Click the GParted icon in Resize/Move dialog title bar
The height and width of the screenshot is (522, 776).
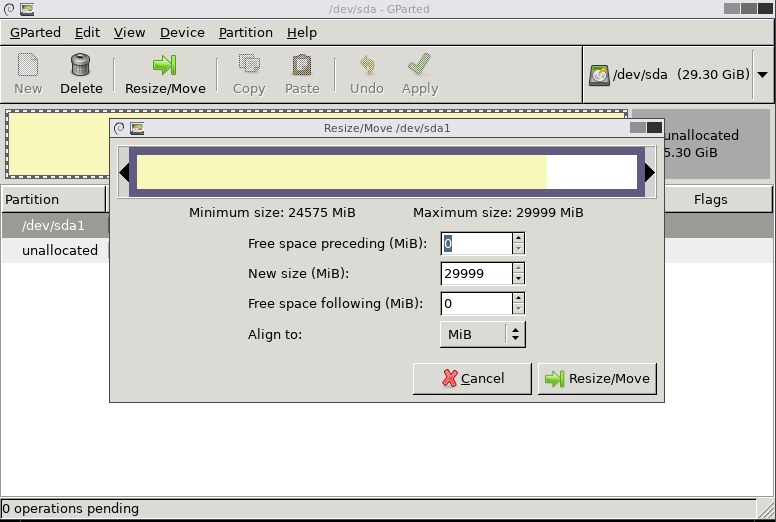pyautogui.click(x=137, y=129)
